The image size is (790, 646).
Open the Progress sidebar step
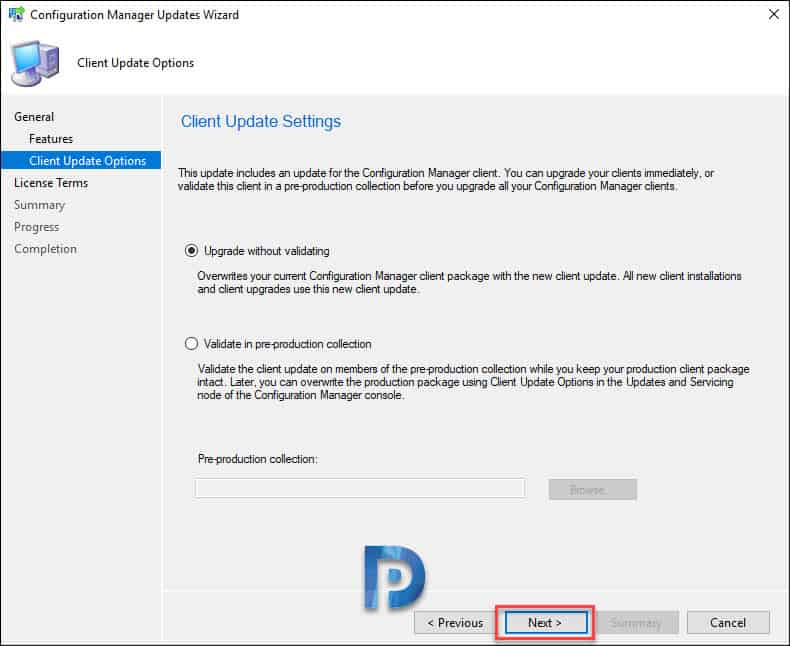point(36,227)
